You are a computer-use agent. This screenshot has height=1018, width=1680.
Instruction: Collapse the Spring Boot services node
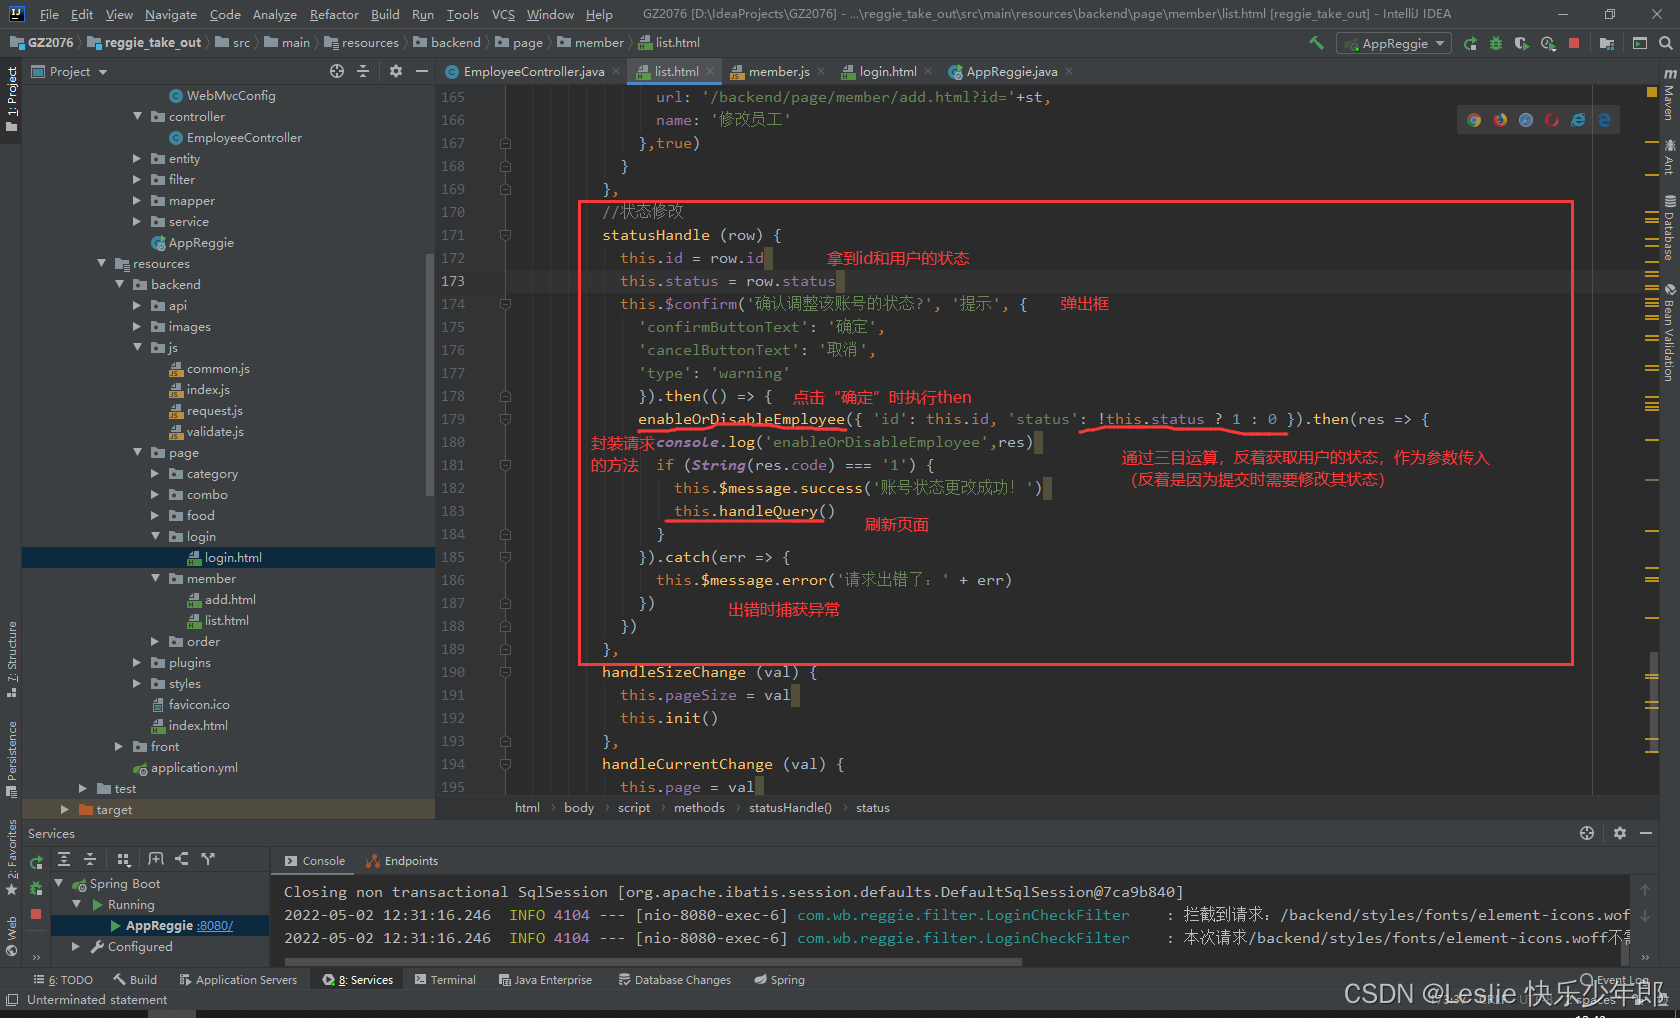[59, 883]
